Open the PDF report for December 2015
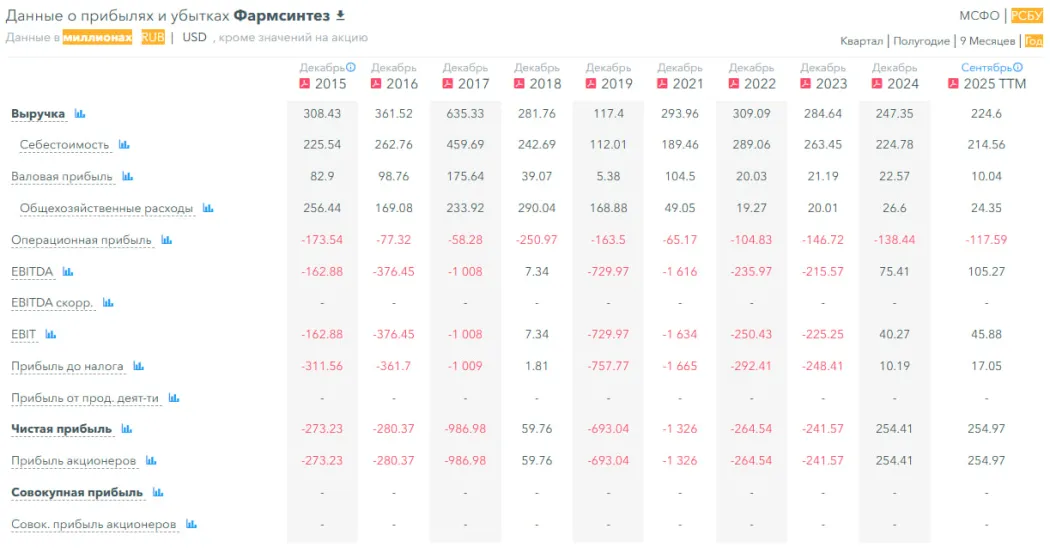 [x=306, y=83]
